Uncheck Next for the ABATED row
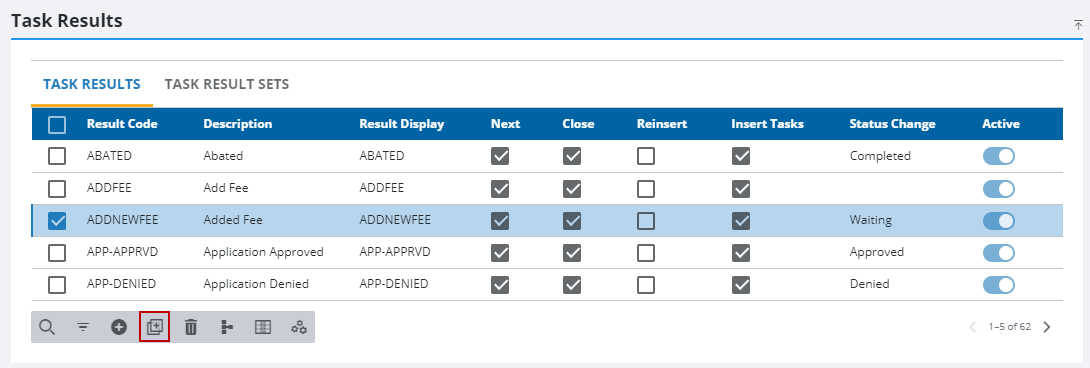Screen dimensions: 1090x368 point(500,156)
